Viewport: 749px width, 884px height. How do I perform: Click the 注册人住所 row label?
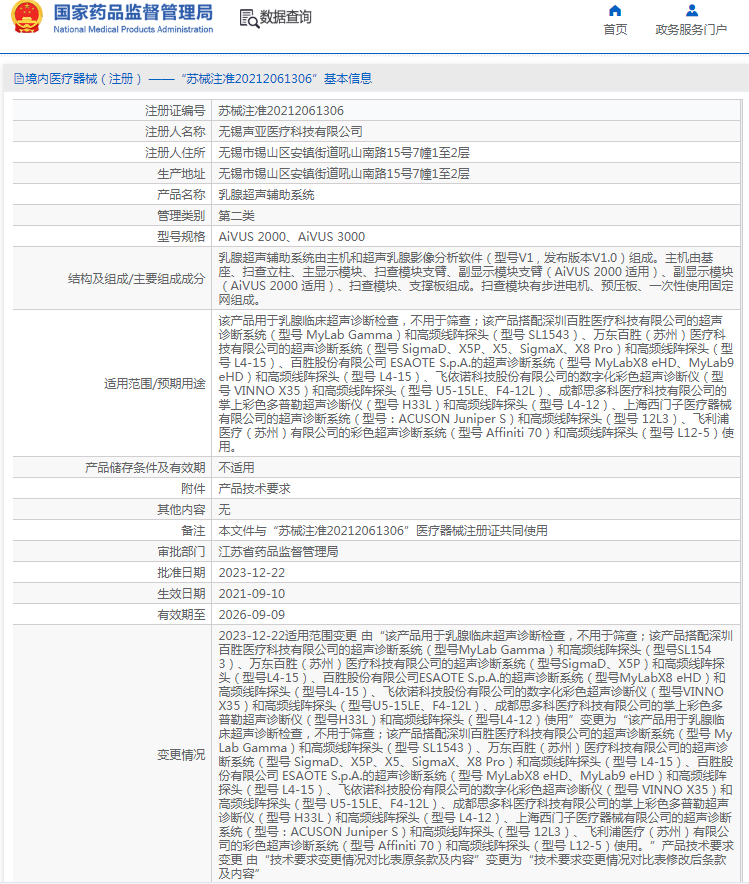point(175,153)
